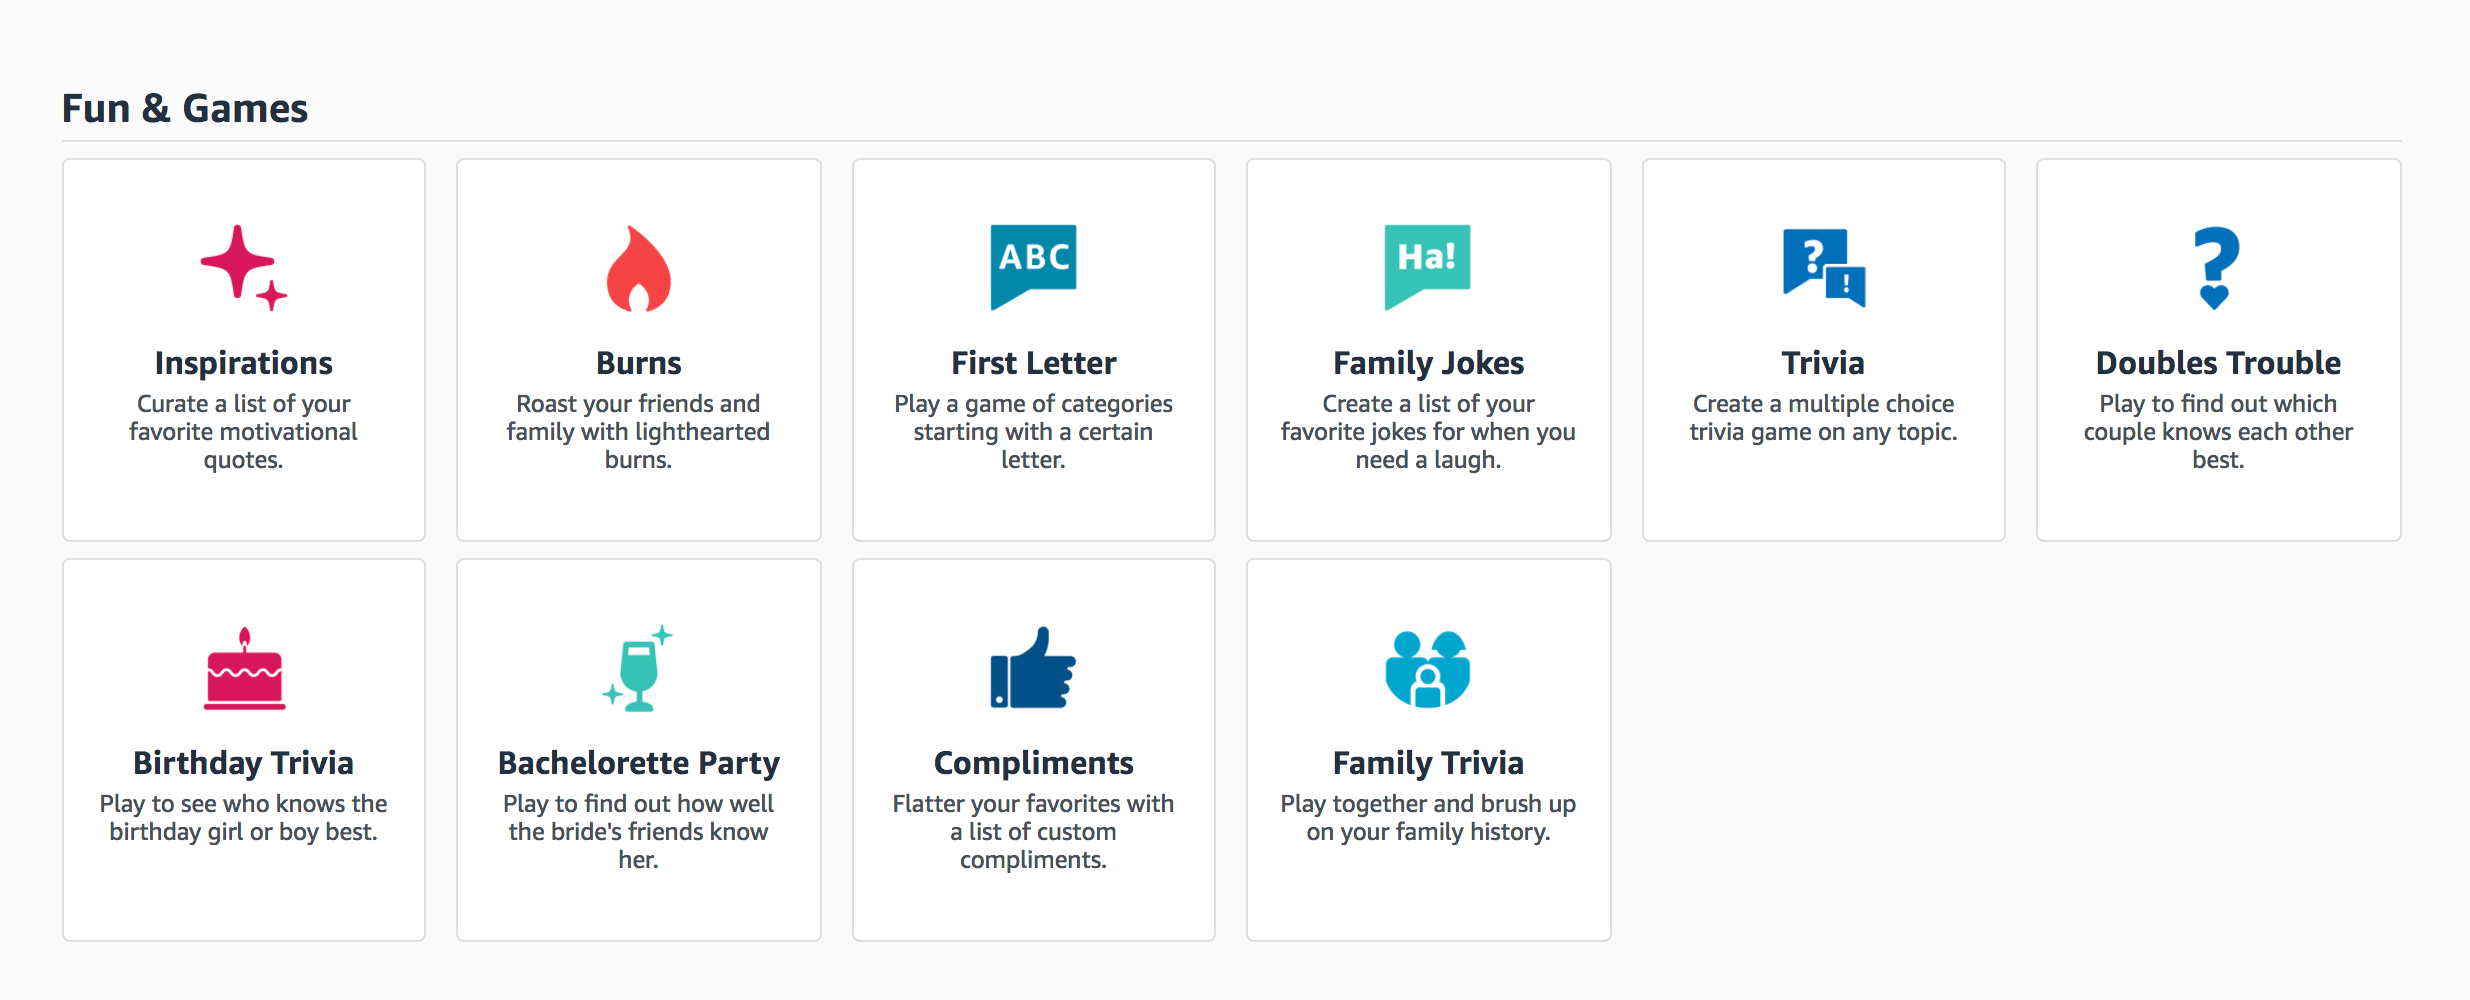Select the First Letter title link
The height and width of the screenshot is (1000, 2470).
[1032, 362]
